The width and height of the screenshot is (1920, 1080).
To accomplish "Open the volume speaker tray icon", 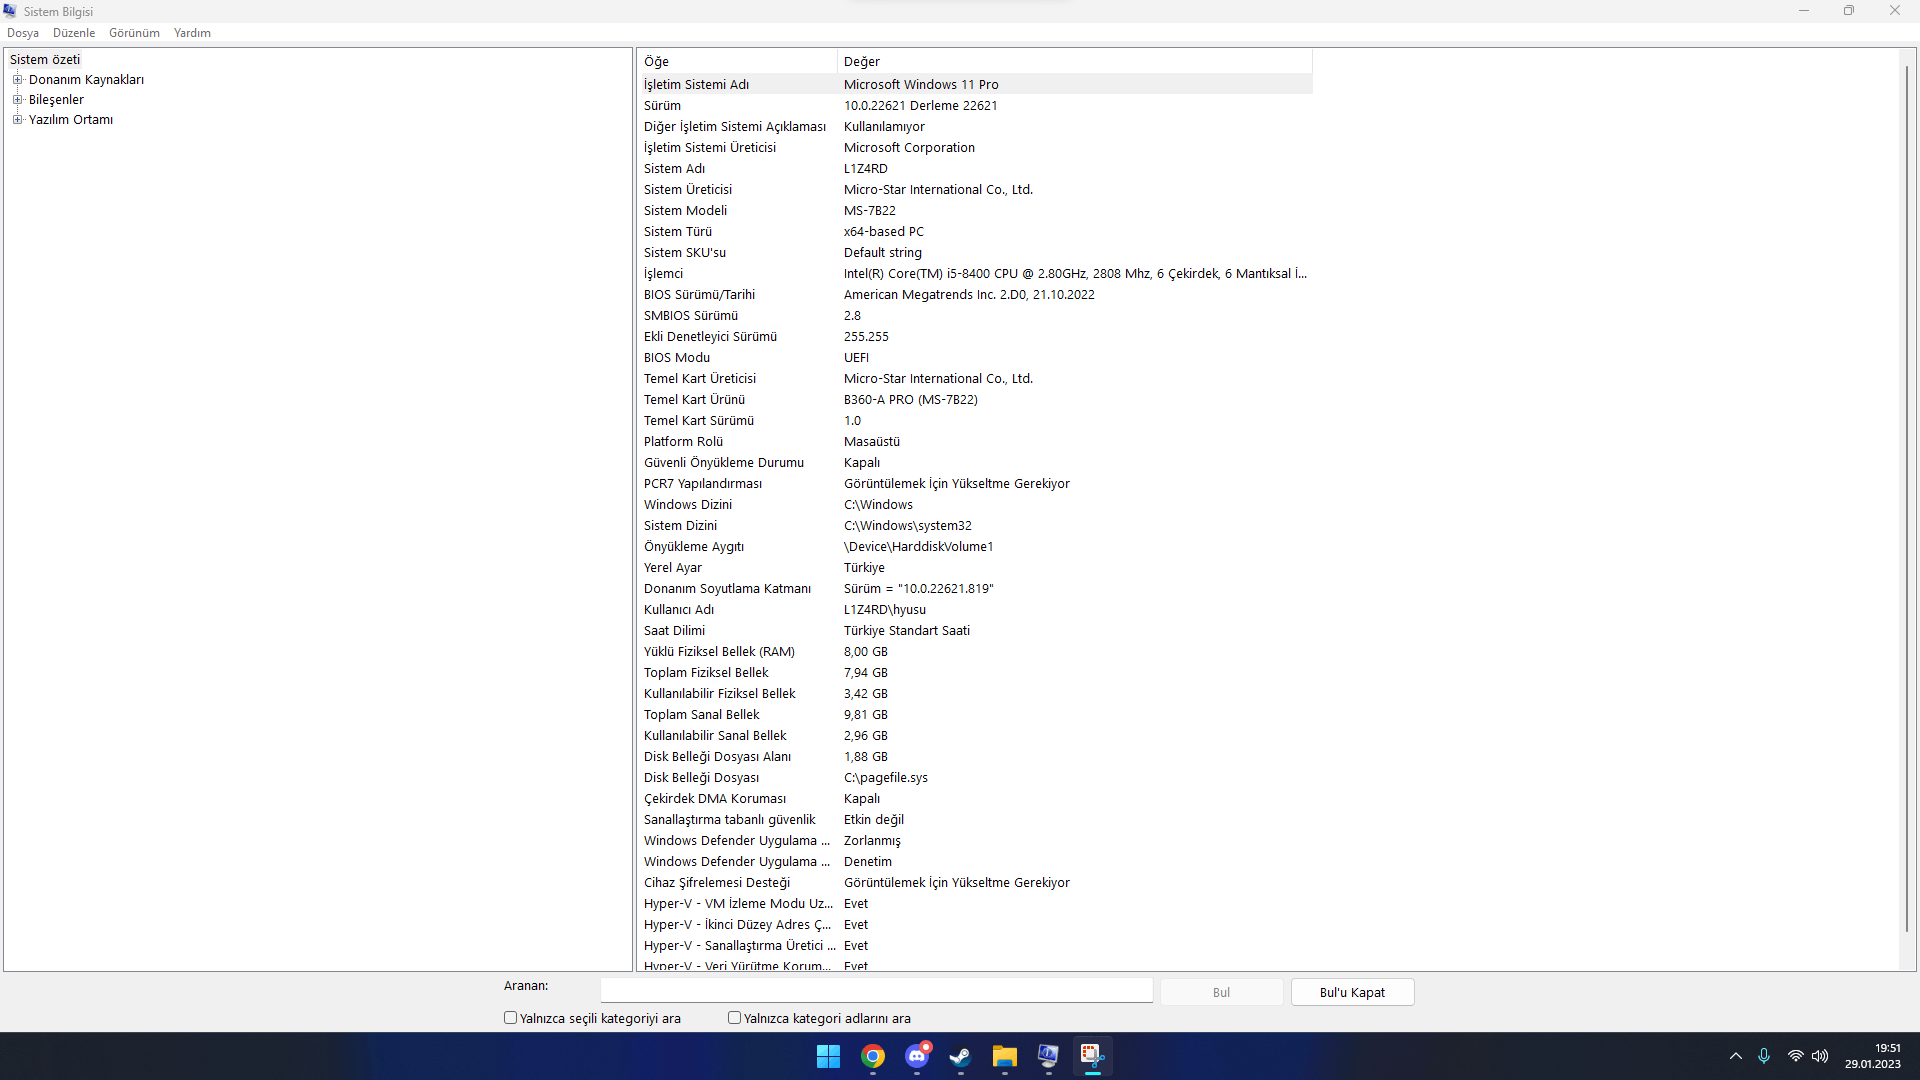I will pos(1820,1056).
